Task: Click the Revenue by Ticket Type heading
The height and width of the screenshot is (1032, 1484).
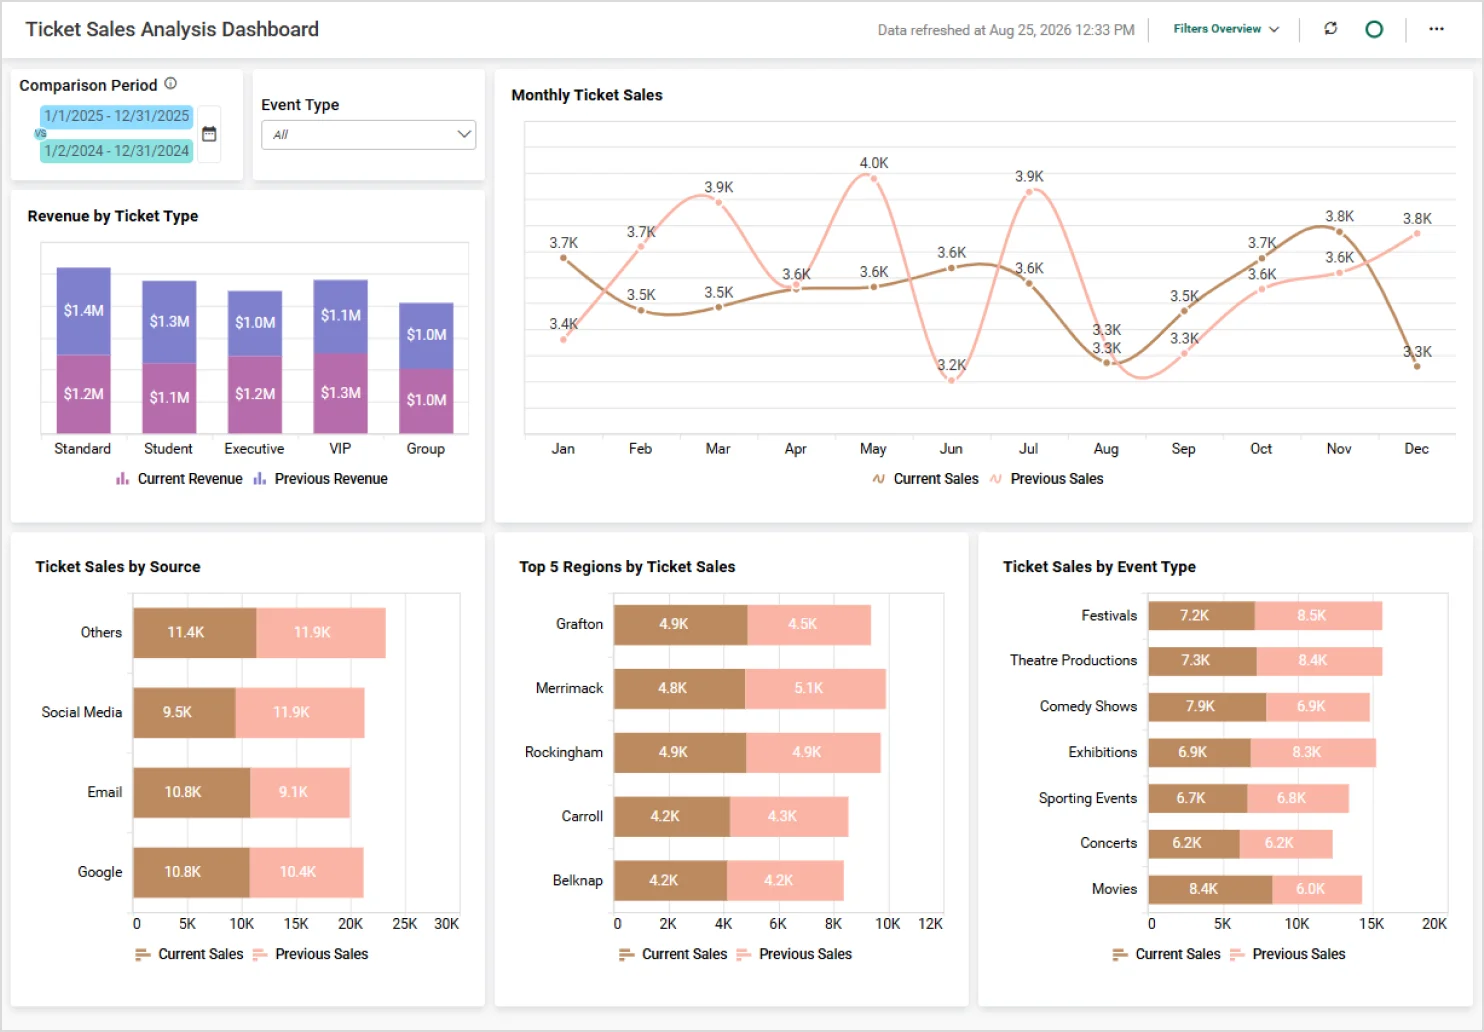Action: pos(113,216)
